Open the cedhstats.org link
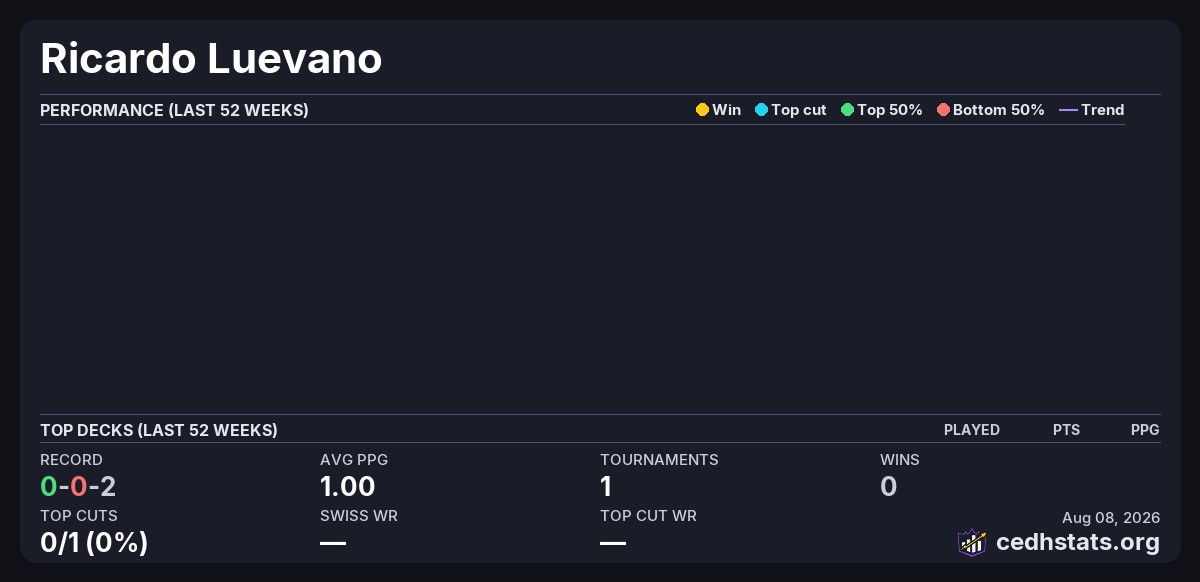This screenshot has height=582, width=1200. pos(1078,542)
